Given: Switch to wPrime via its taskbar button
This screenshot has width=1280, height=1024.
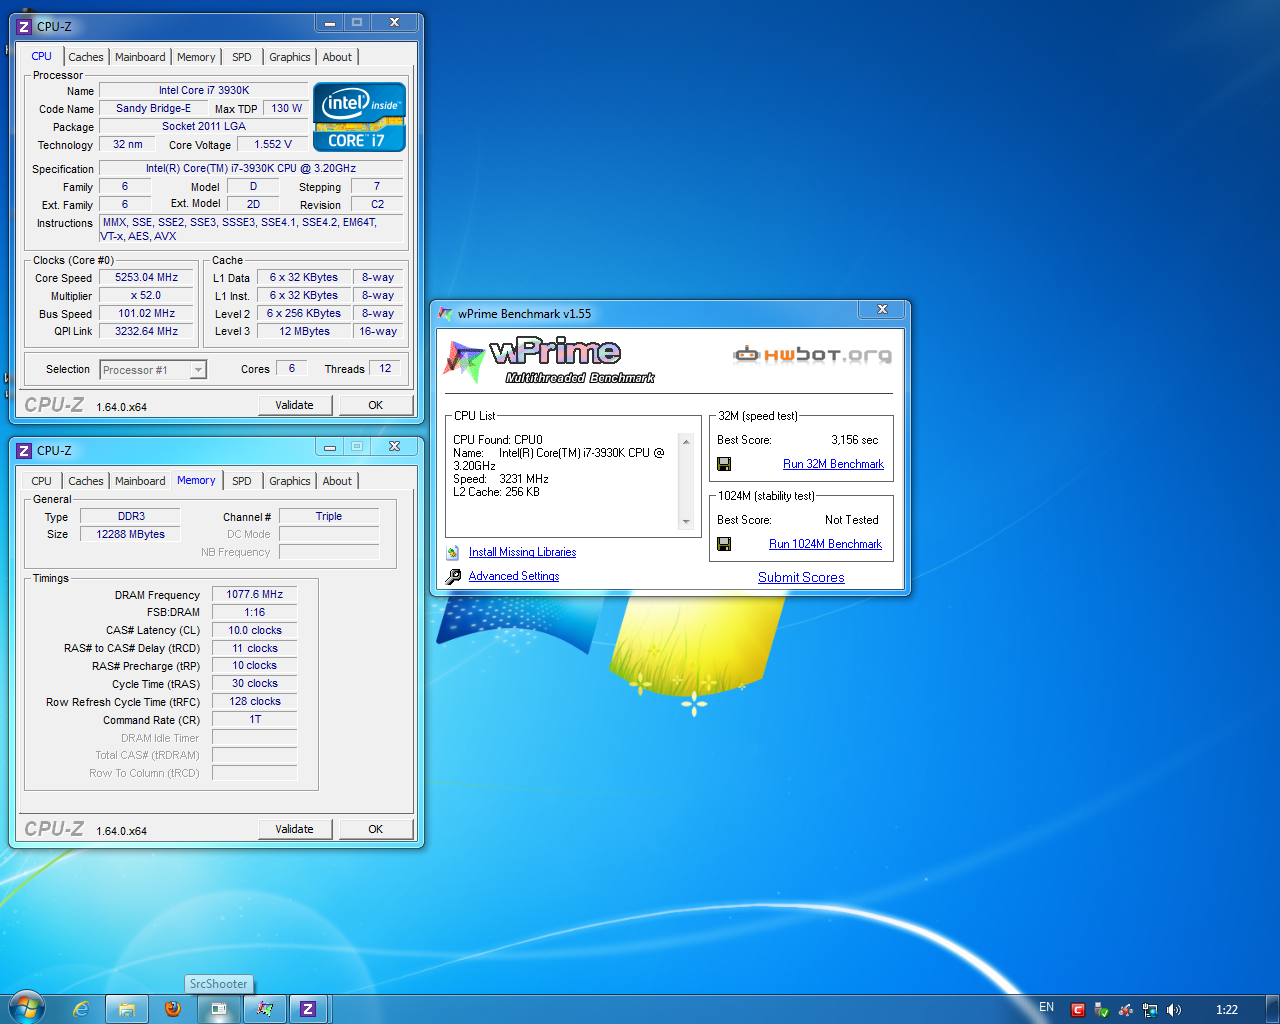Looking at the screenshot, I should [265, 1009].
